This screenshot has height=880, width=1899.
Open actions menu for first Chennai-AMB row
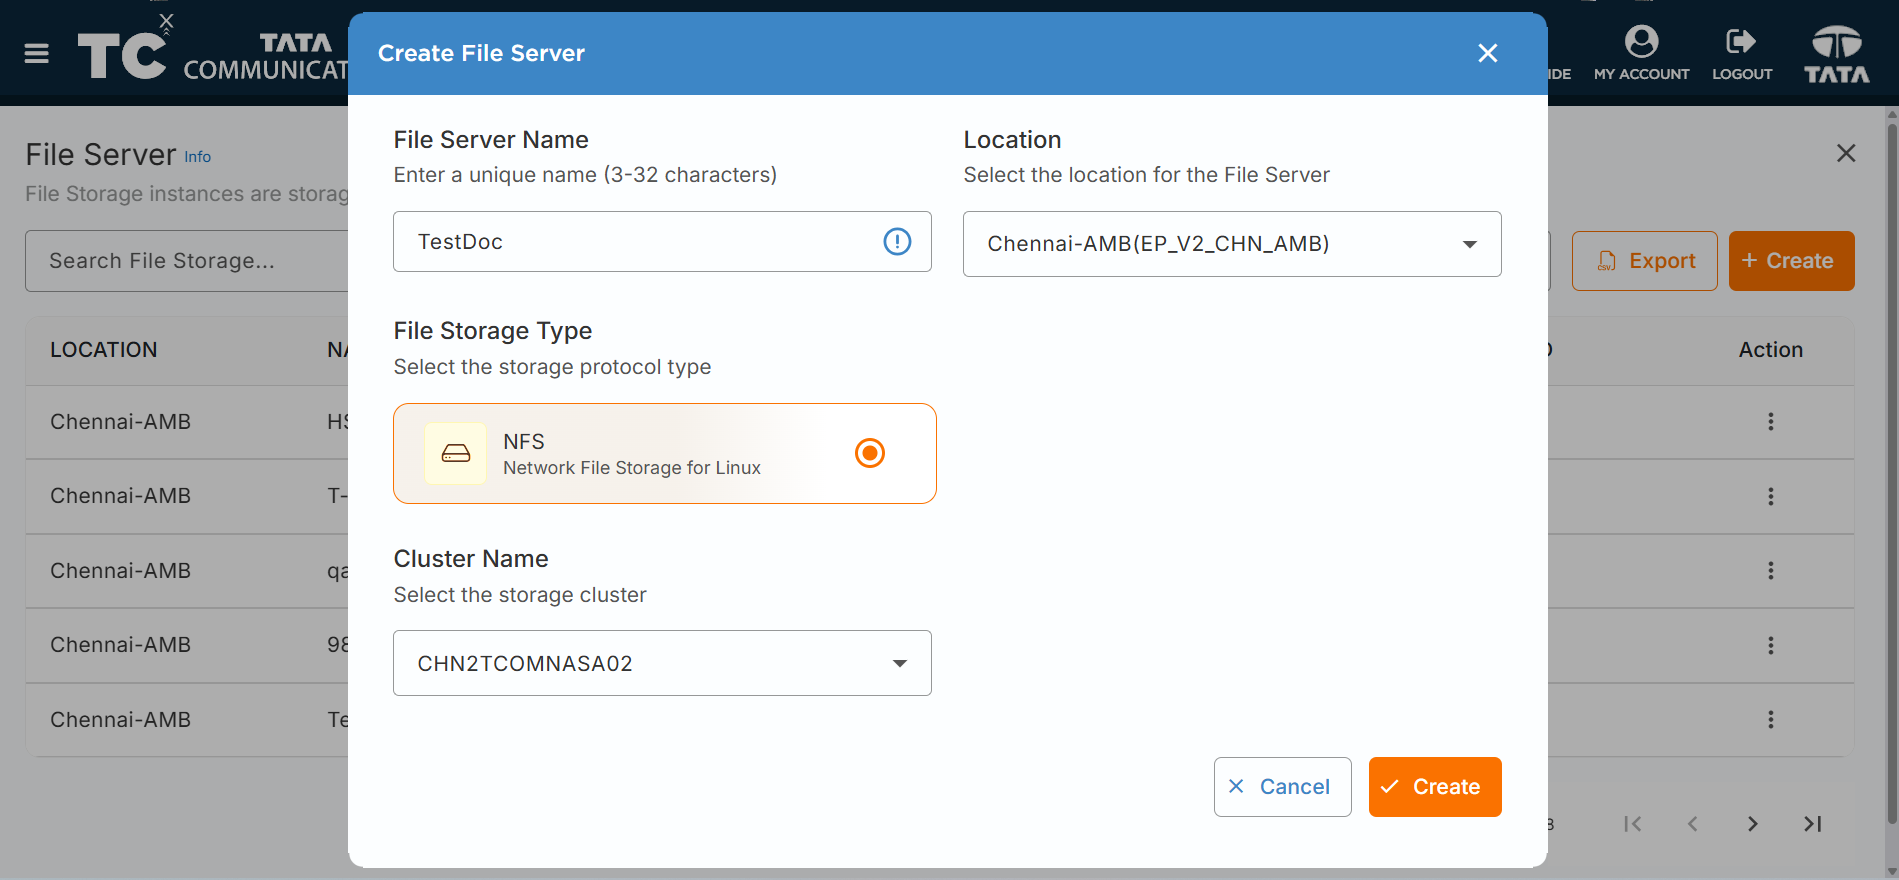tap(1770, 422)
